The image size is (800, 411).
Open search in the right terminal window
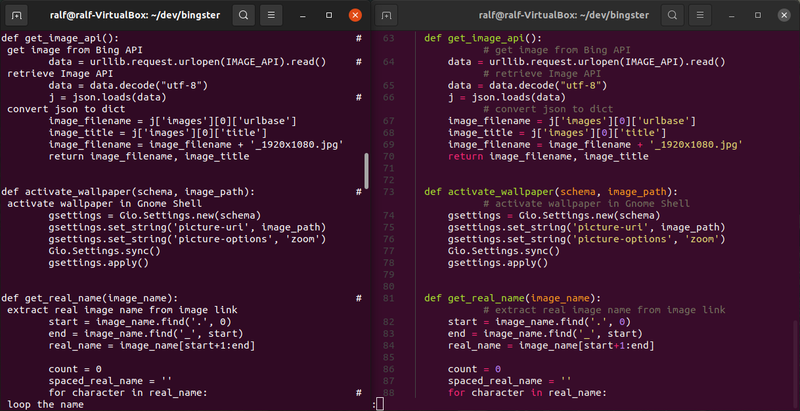673,15
